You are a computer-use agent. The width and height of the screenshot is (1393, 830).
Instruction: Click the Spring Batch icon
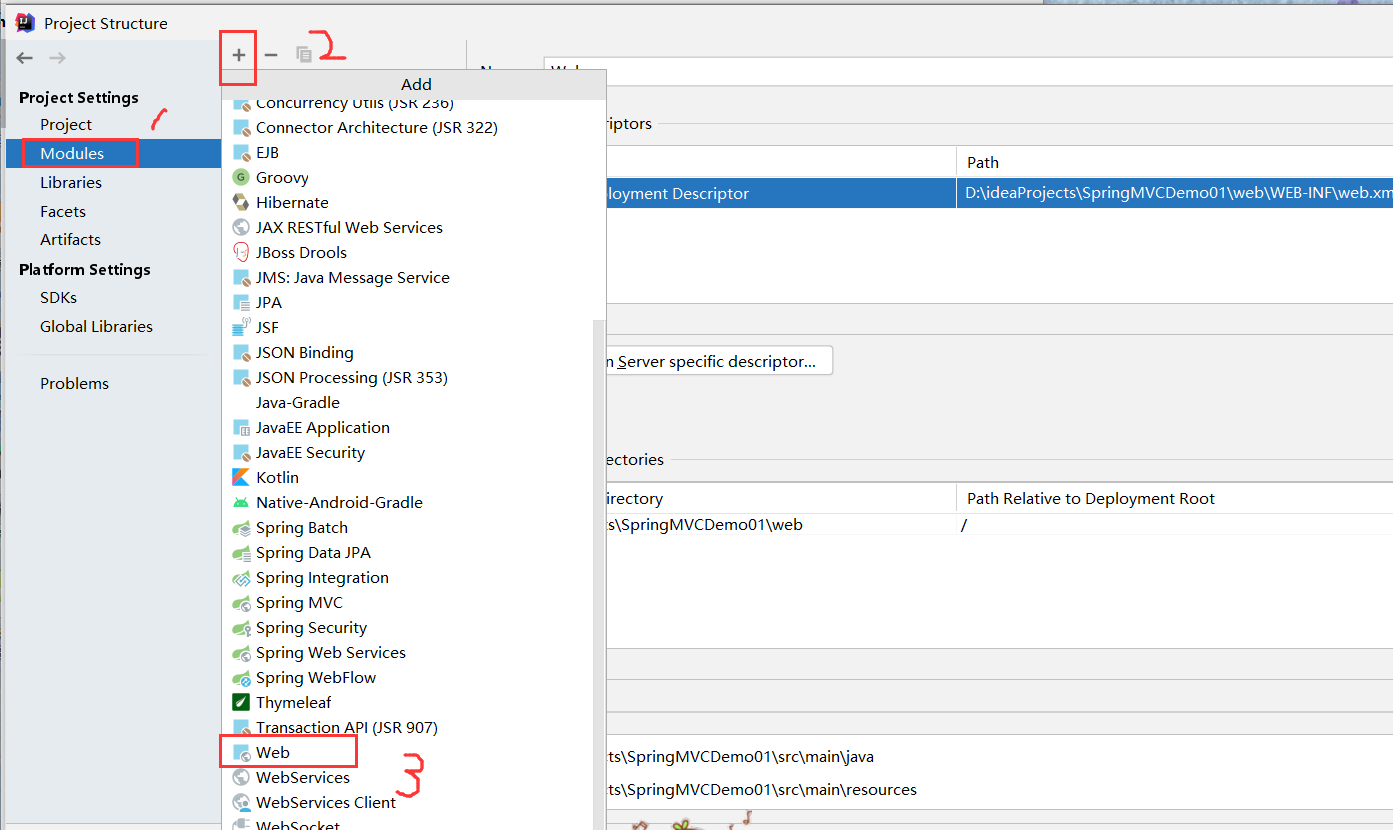[x=241, y=528]
